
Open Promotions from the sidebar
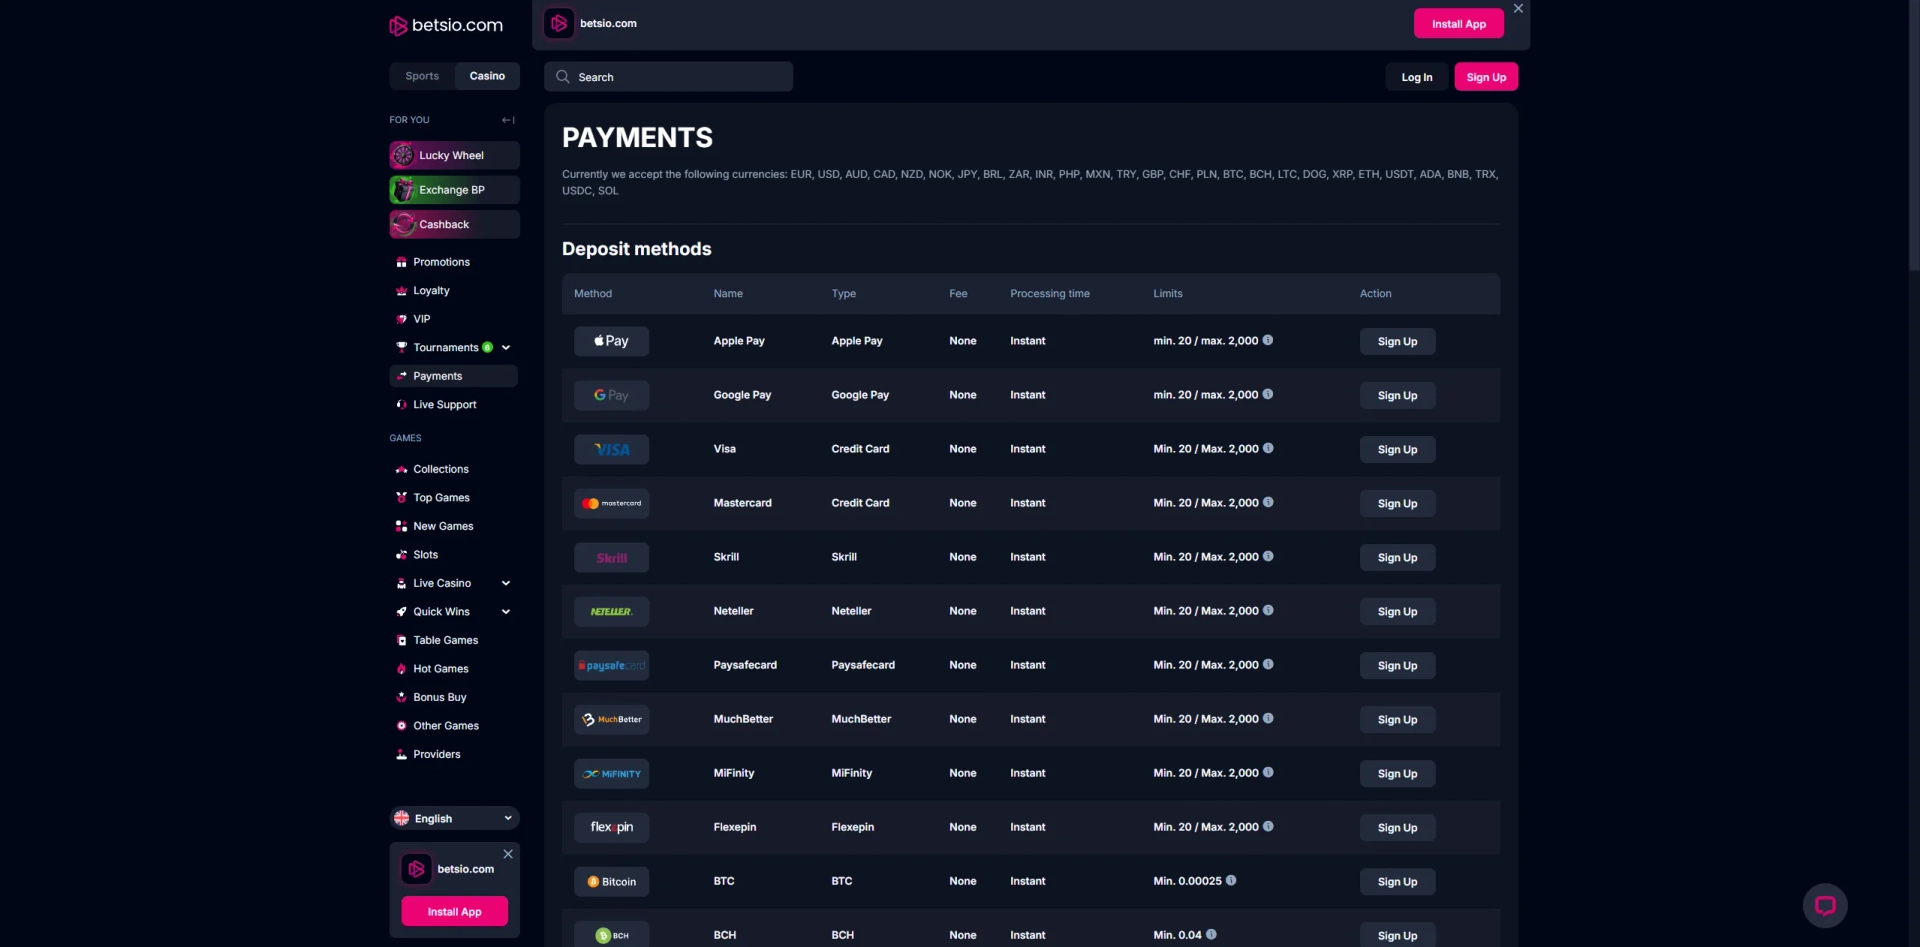click(x=441, y=262)
